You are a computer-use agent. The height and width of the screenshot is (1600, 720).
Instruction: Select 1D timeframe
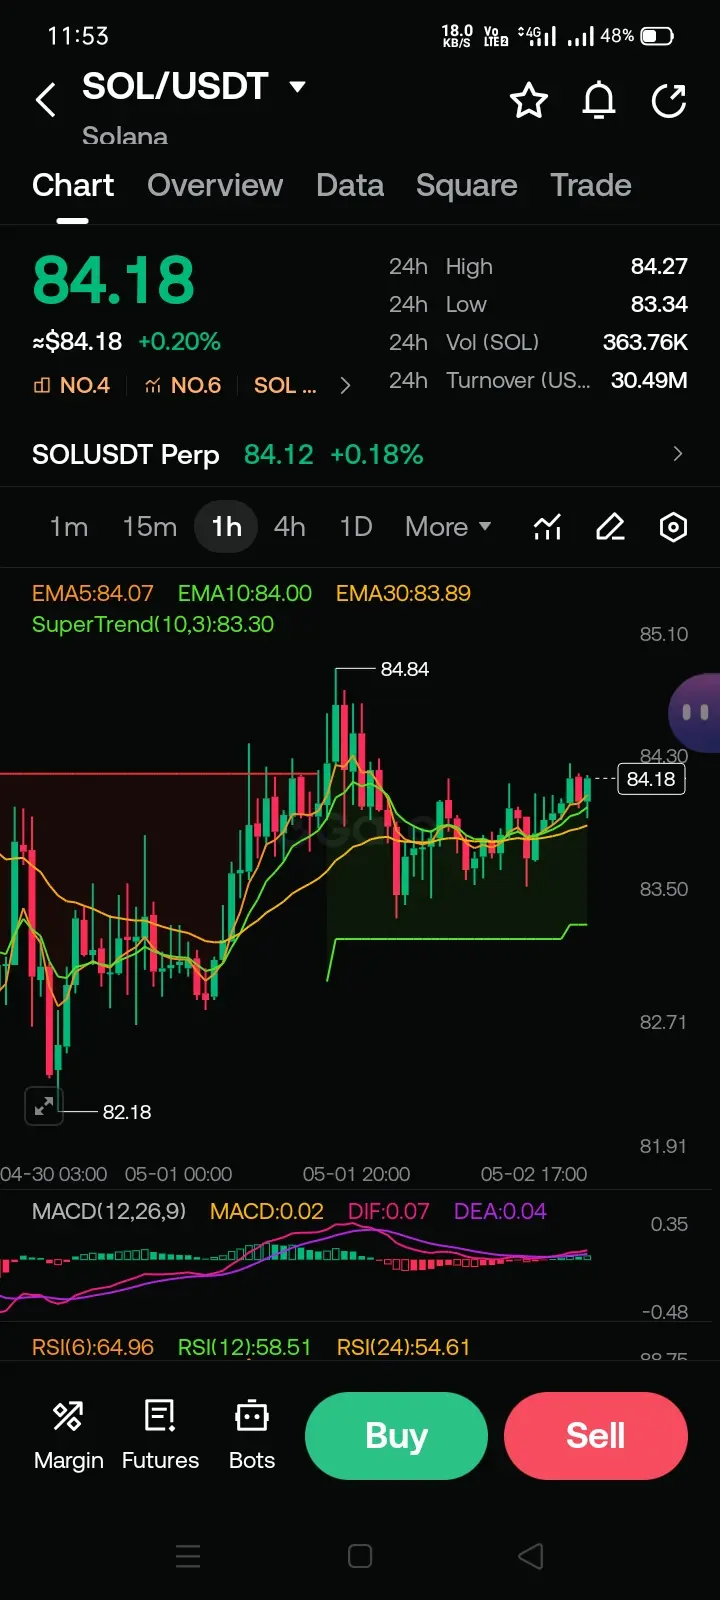coord(356,527)
